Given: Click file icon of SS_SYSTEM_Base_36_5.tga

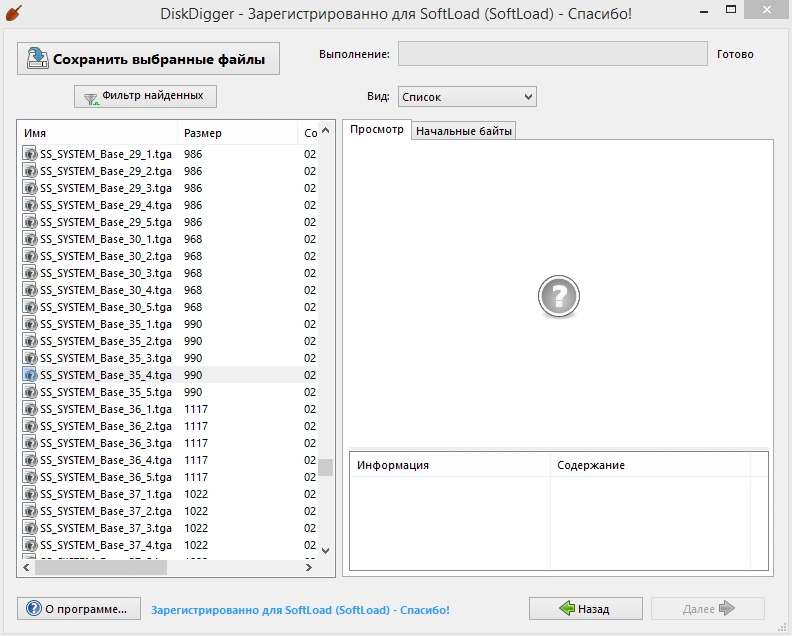Looking at the screenshot, I should pos(30,476).
